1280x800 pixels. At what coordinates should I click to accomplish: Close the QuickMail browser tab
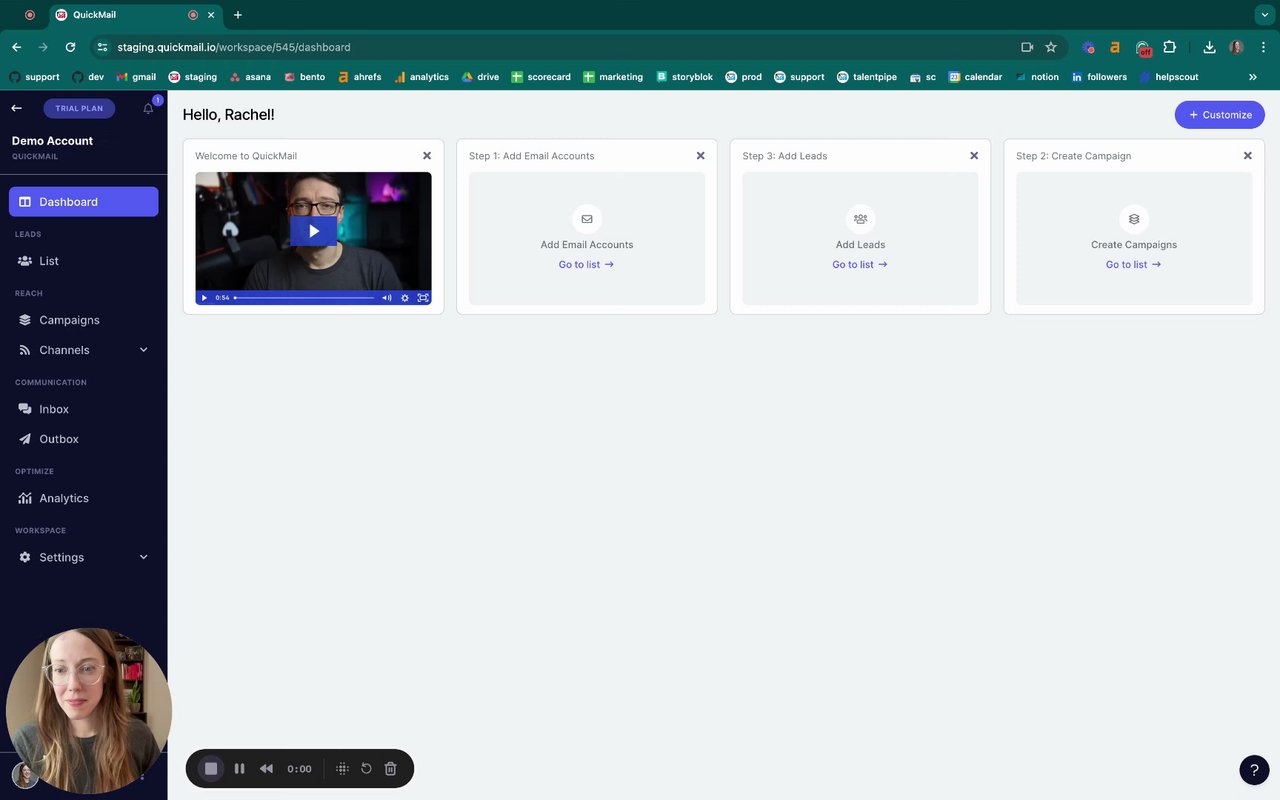click(x=212, y=15)
